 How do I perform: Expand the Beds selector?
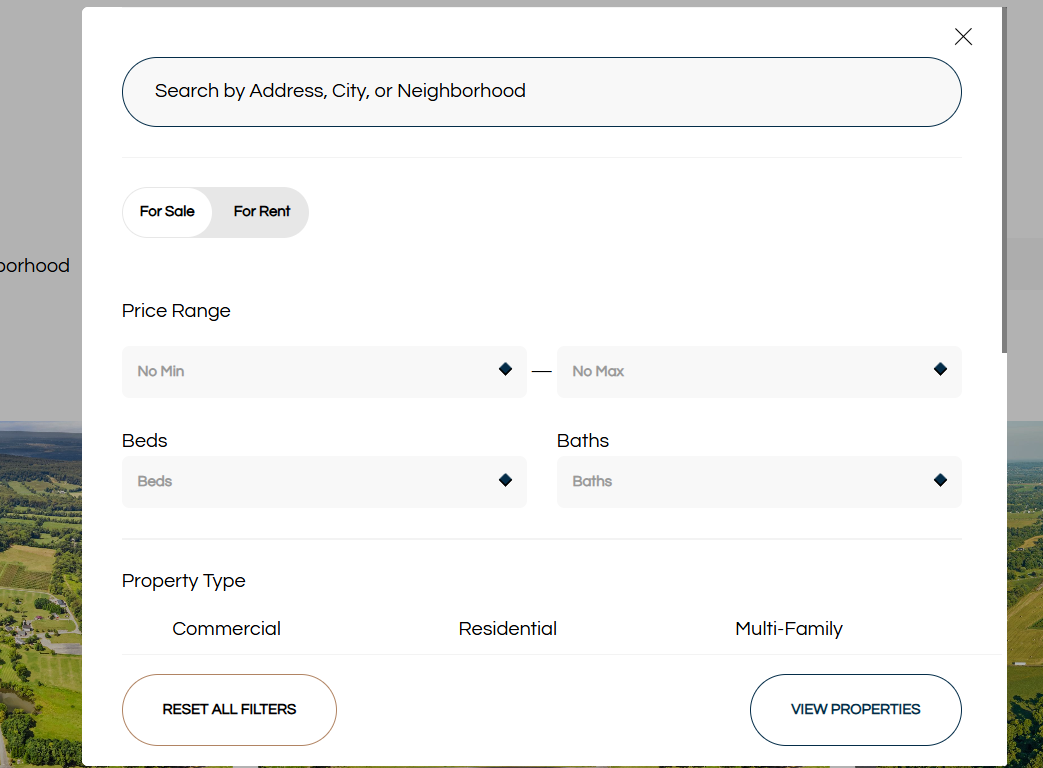click(x=310, y=482)
